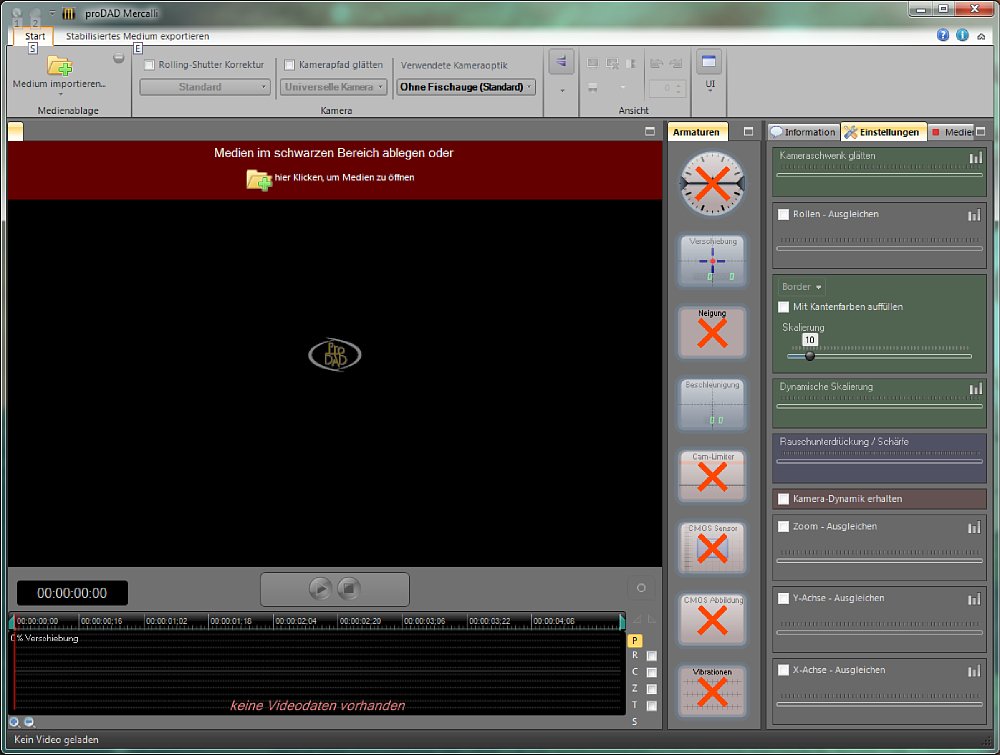1000x755 pixels.
Task: Open the Ohne Fischauge (Standard) dropdown
Action: click(x=466, y=87)
